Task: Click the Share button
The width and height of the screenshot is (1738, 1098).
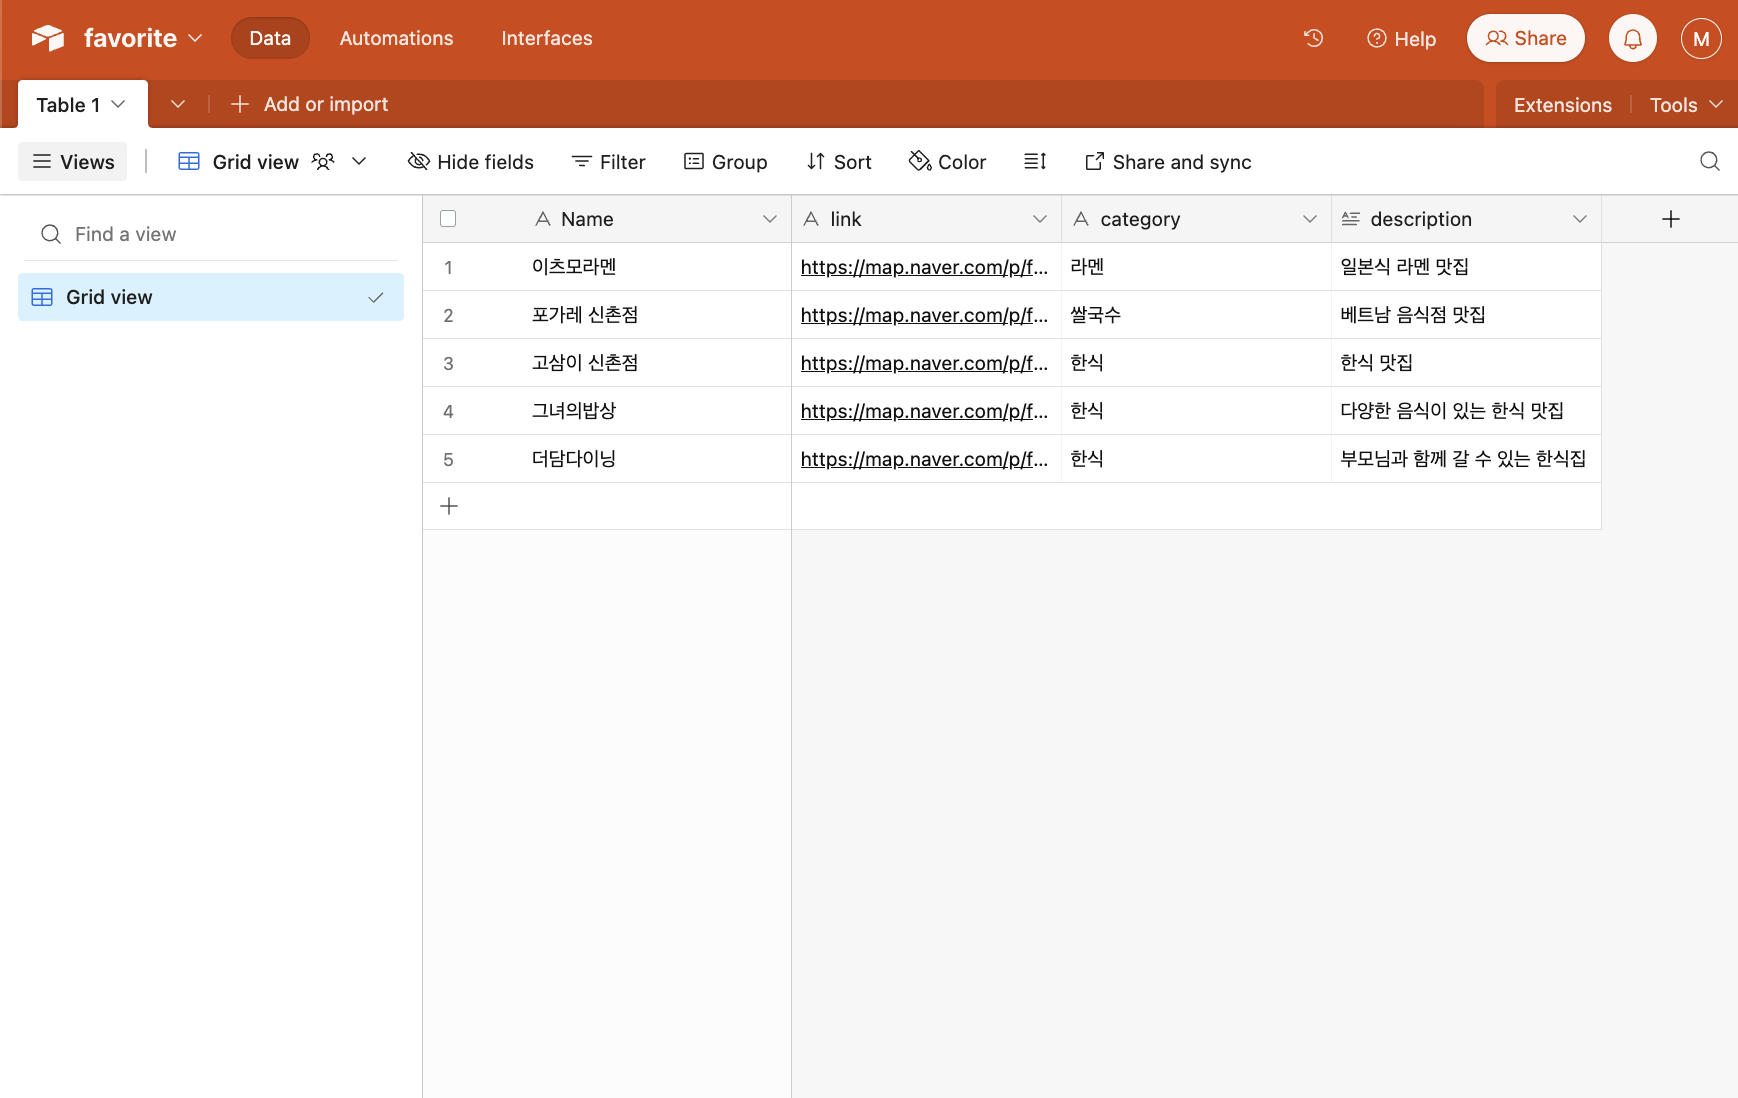Action: 1525,38
